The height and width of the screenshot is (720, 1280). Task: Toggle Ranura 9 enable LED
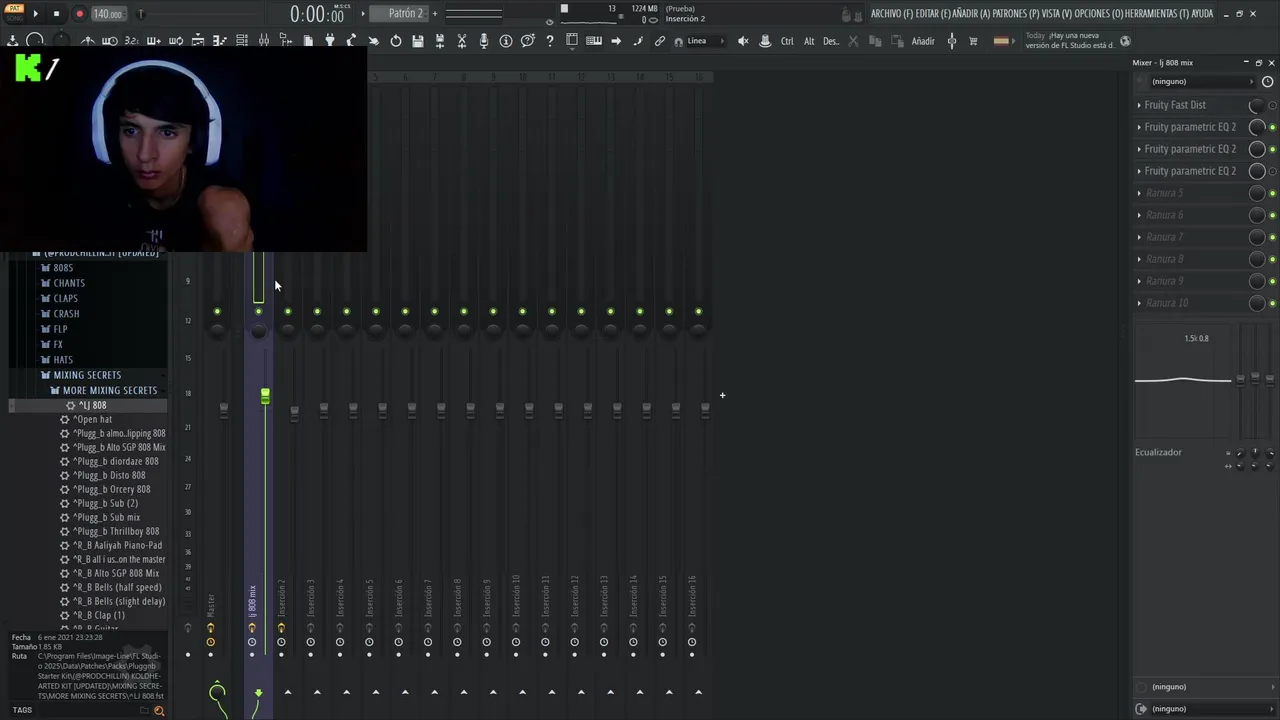click(x=1272, y=281)
